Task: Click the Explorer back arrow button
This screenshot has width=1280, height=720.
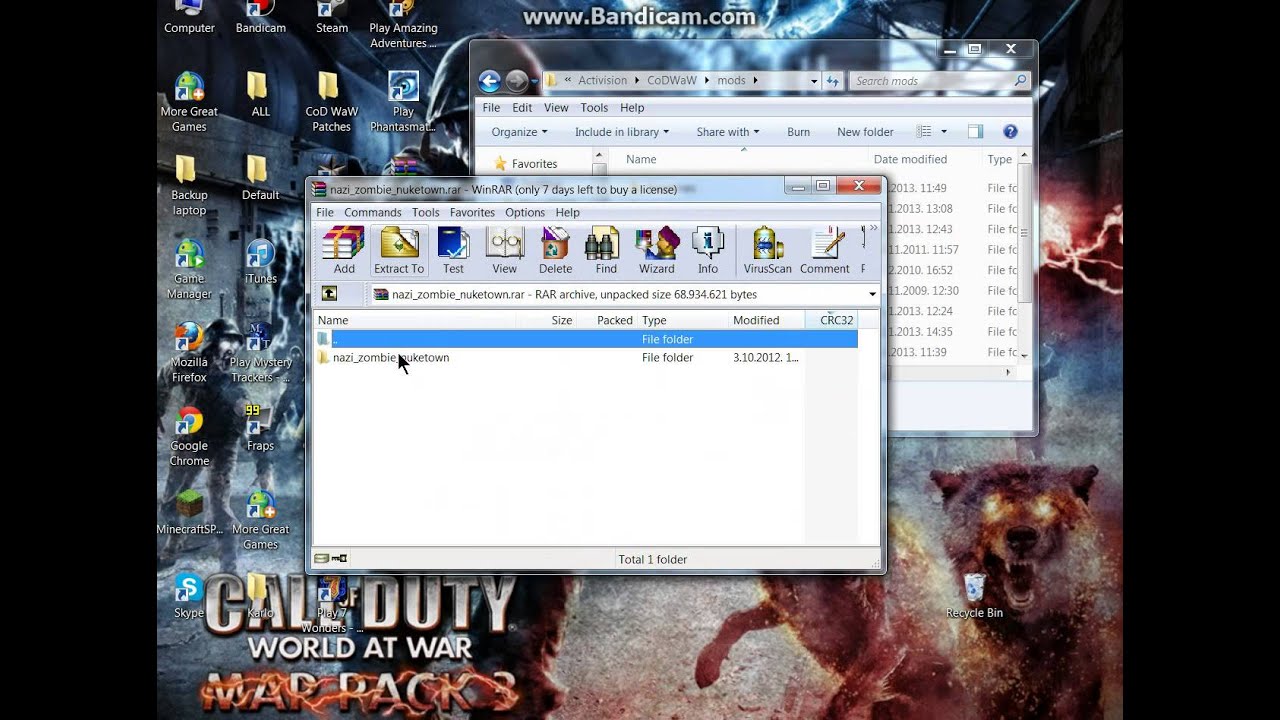Action: coord(489,81)
